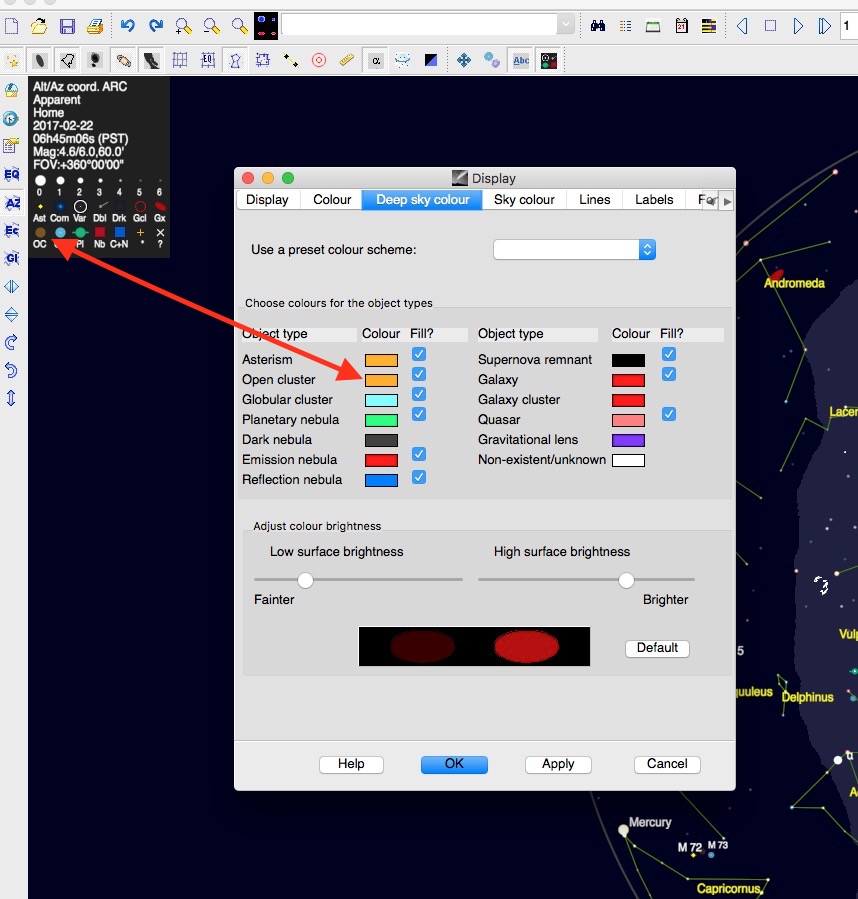
Task: Click the Abc labels toolbar icon
Action: (x=521, y=60)
